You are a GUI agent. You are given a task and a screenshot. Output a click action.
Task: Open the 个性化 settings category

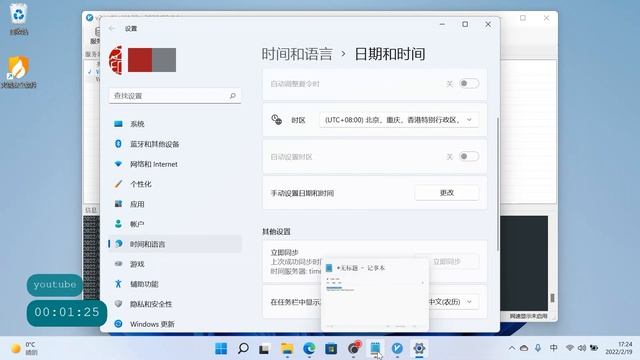pyautogui.click(x=175, y=184)
